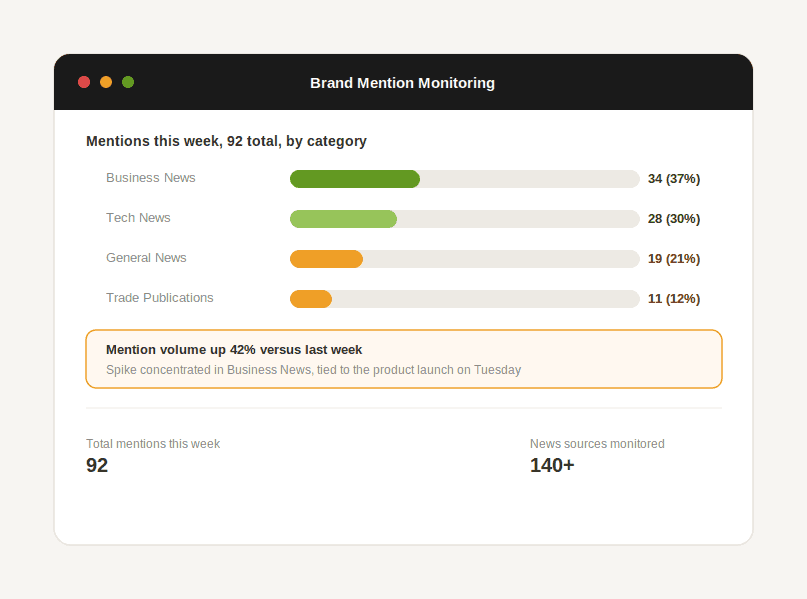The height and width of the screenshot is (599, 807).
Task: Select the Business News category label
Action: pyautogui.click(x=151, y=178)
